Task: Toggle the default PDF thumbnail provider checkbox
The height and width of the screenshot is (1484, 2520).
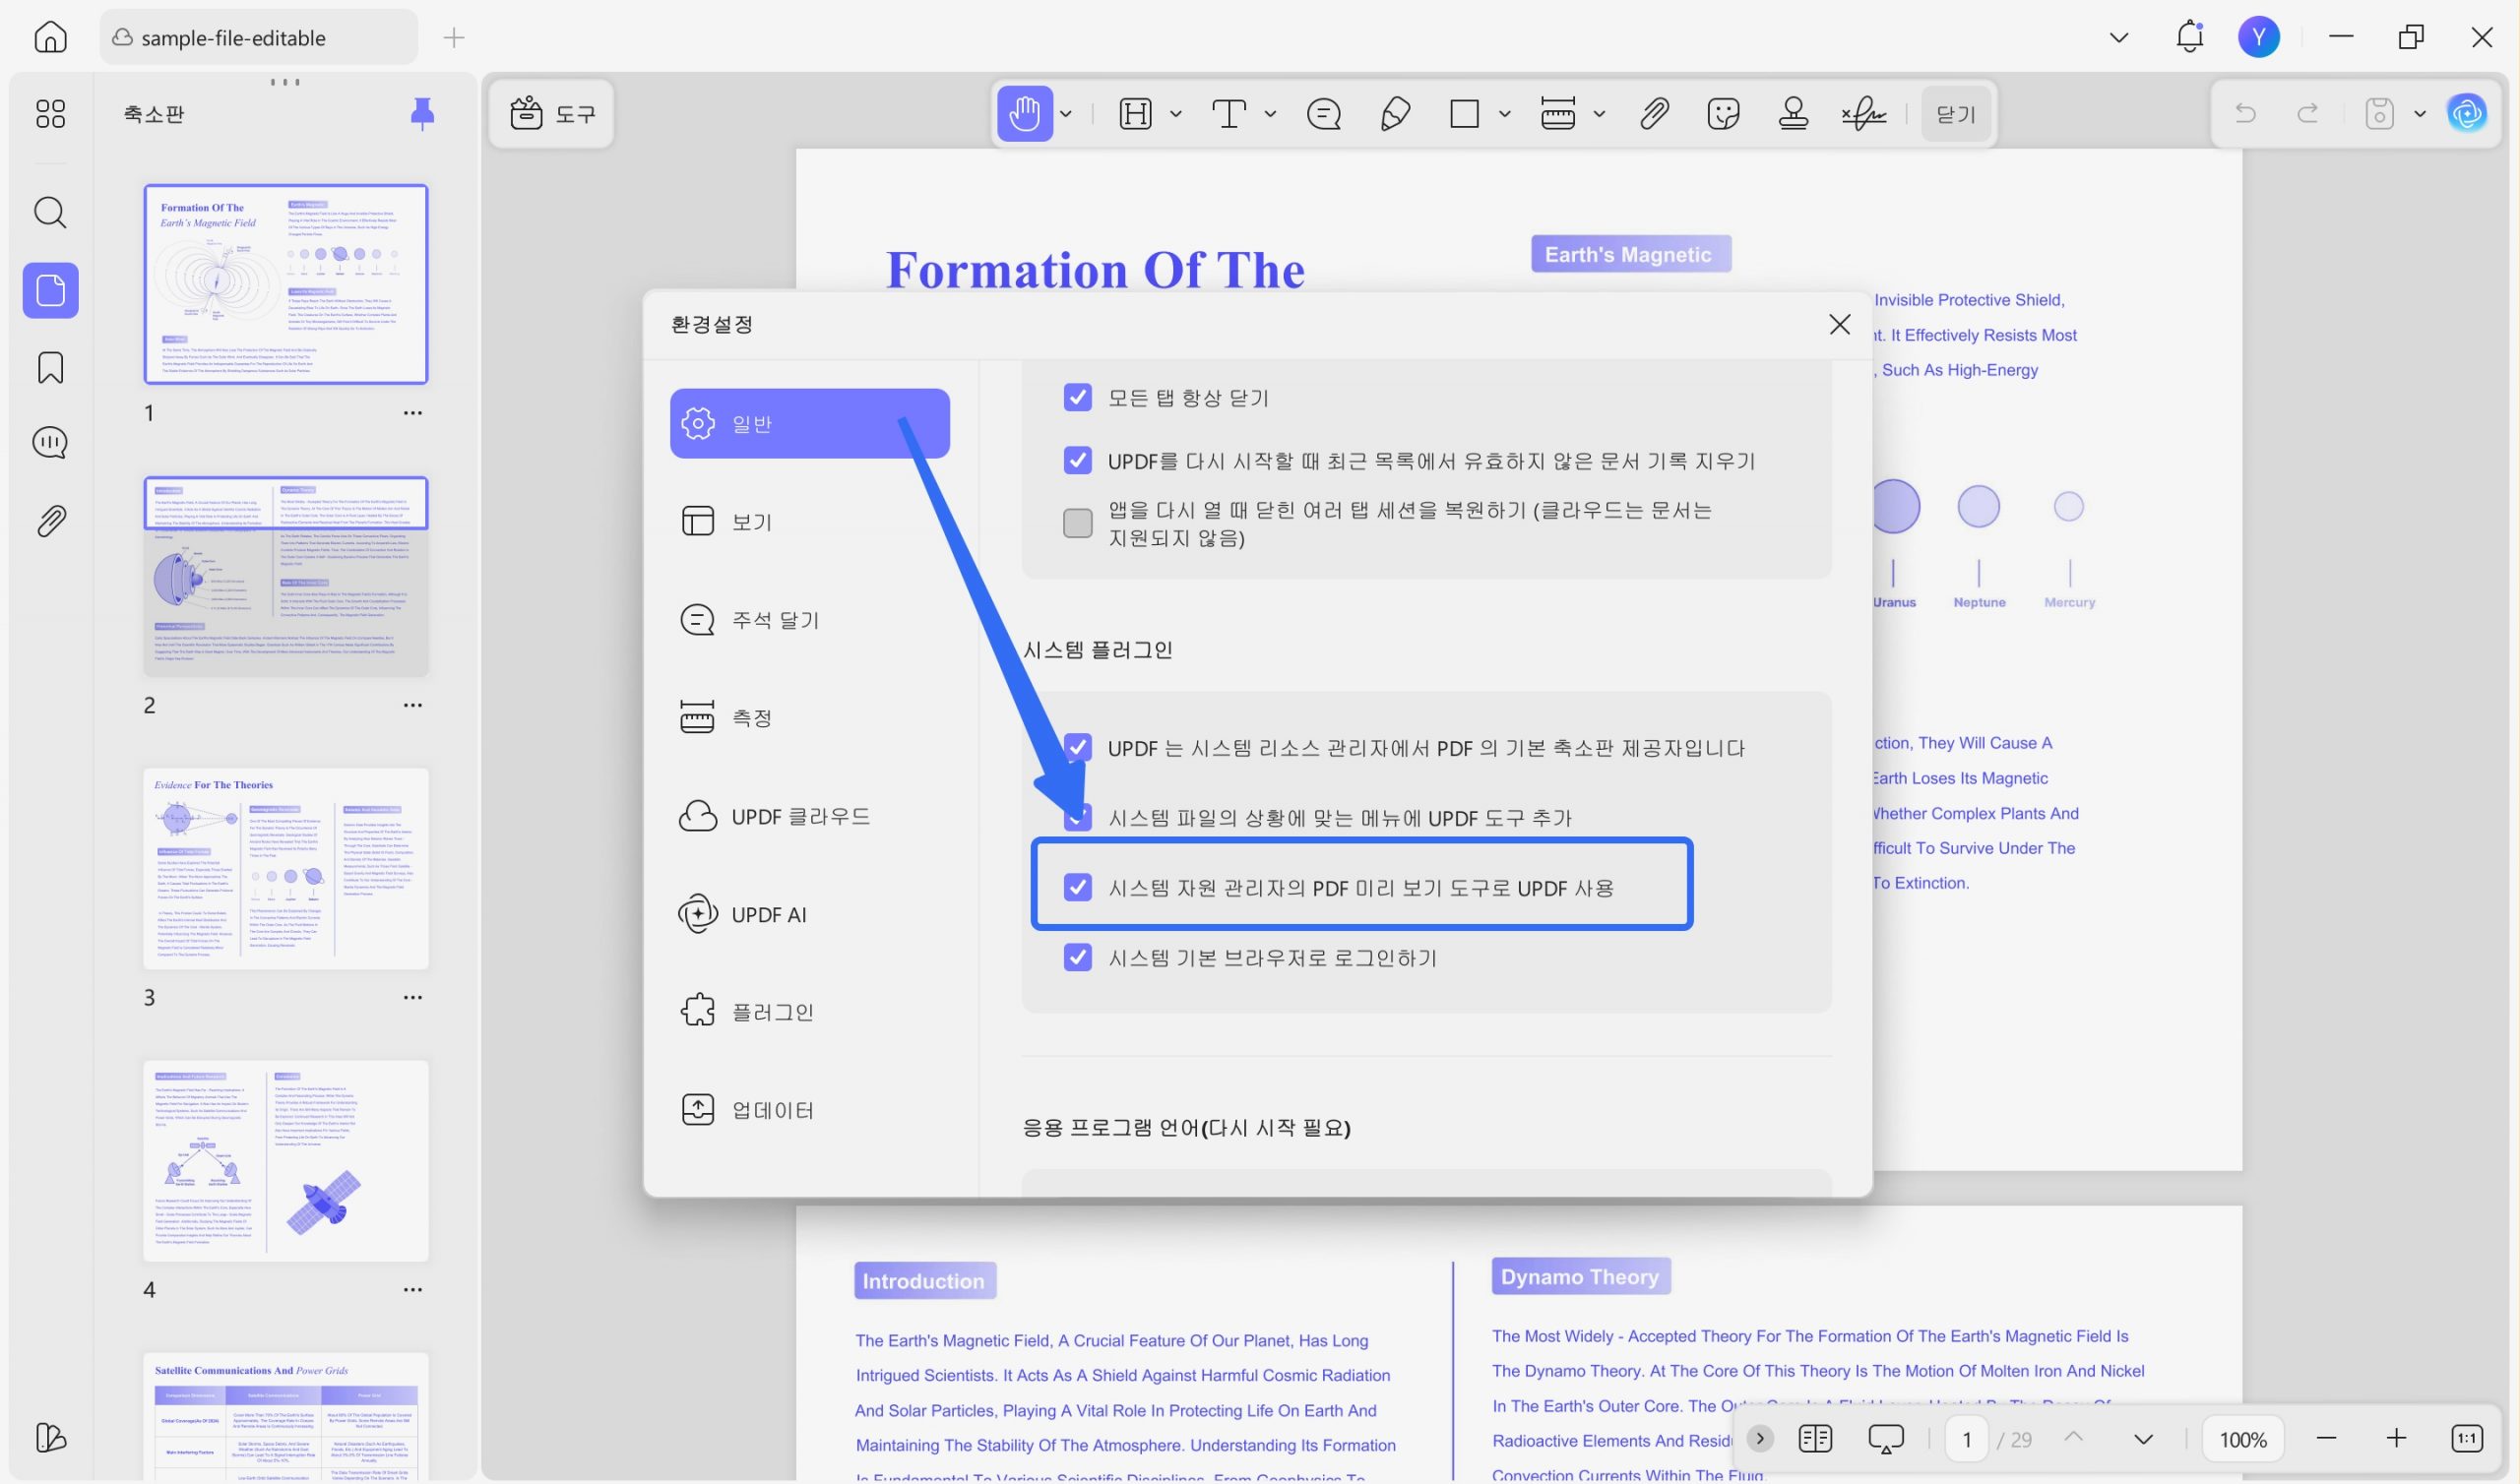Action: tap(1078, 747)
